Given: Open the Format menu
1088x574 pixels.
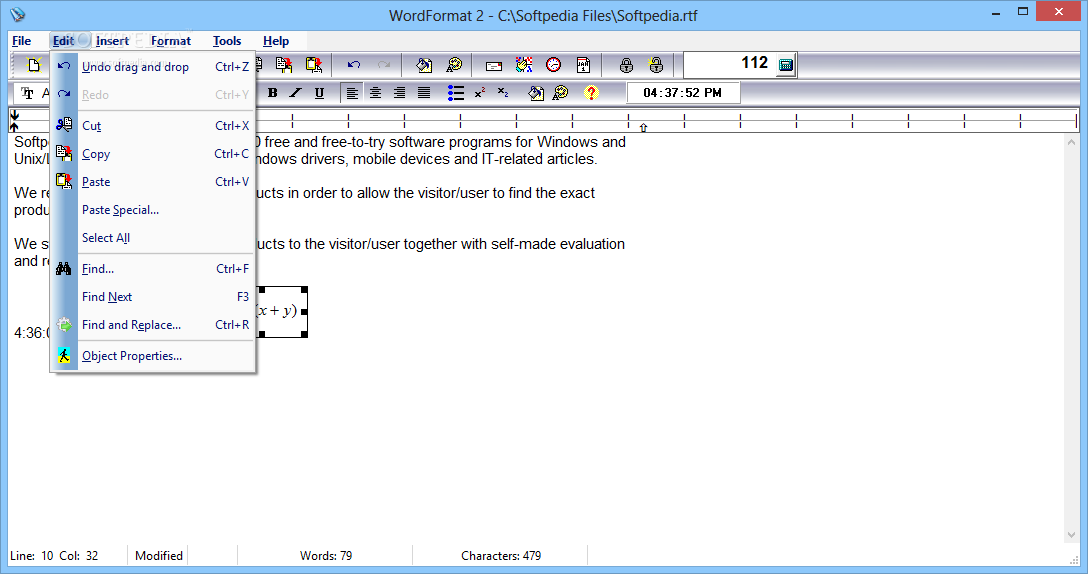Looking at the screenshot, I should click(171, 41).
